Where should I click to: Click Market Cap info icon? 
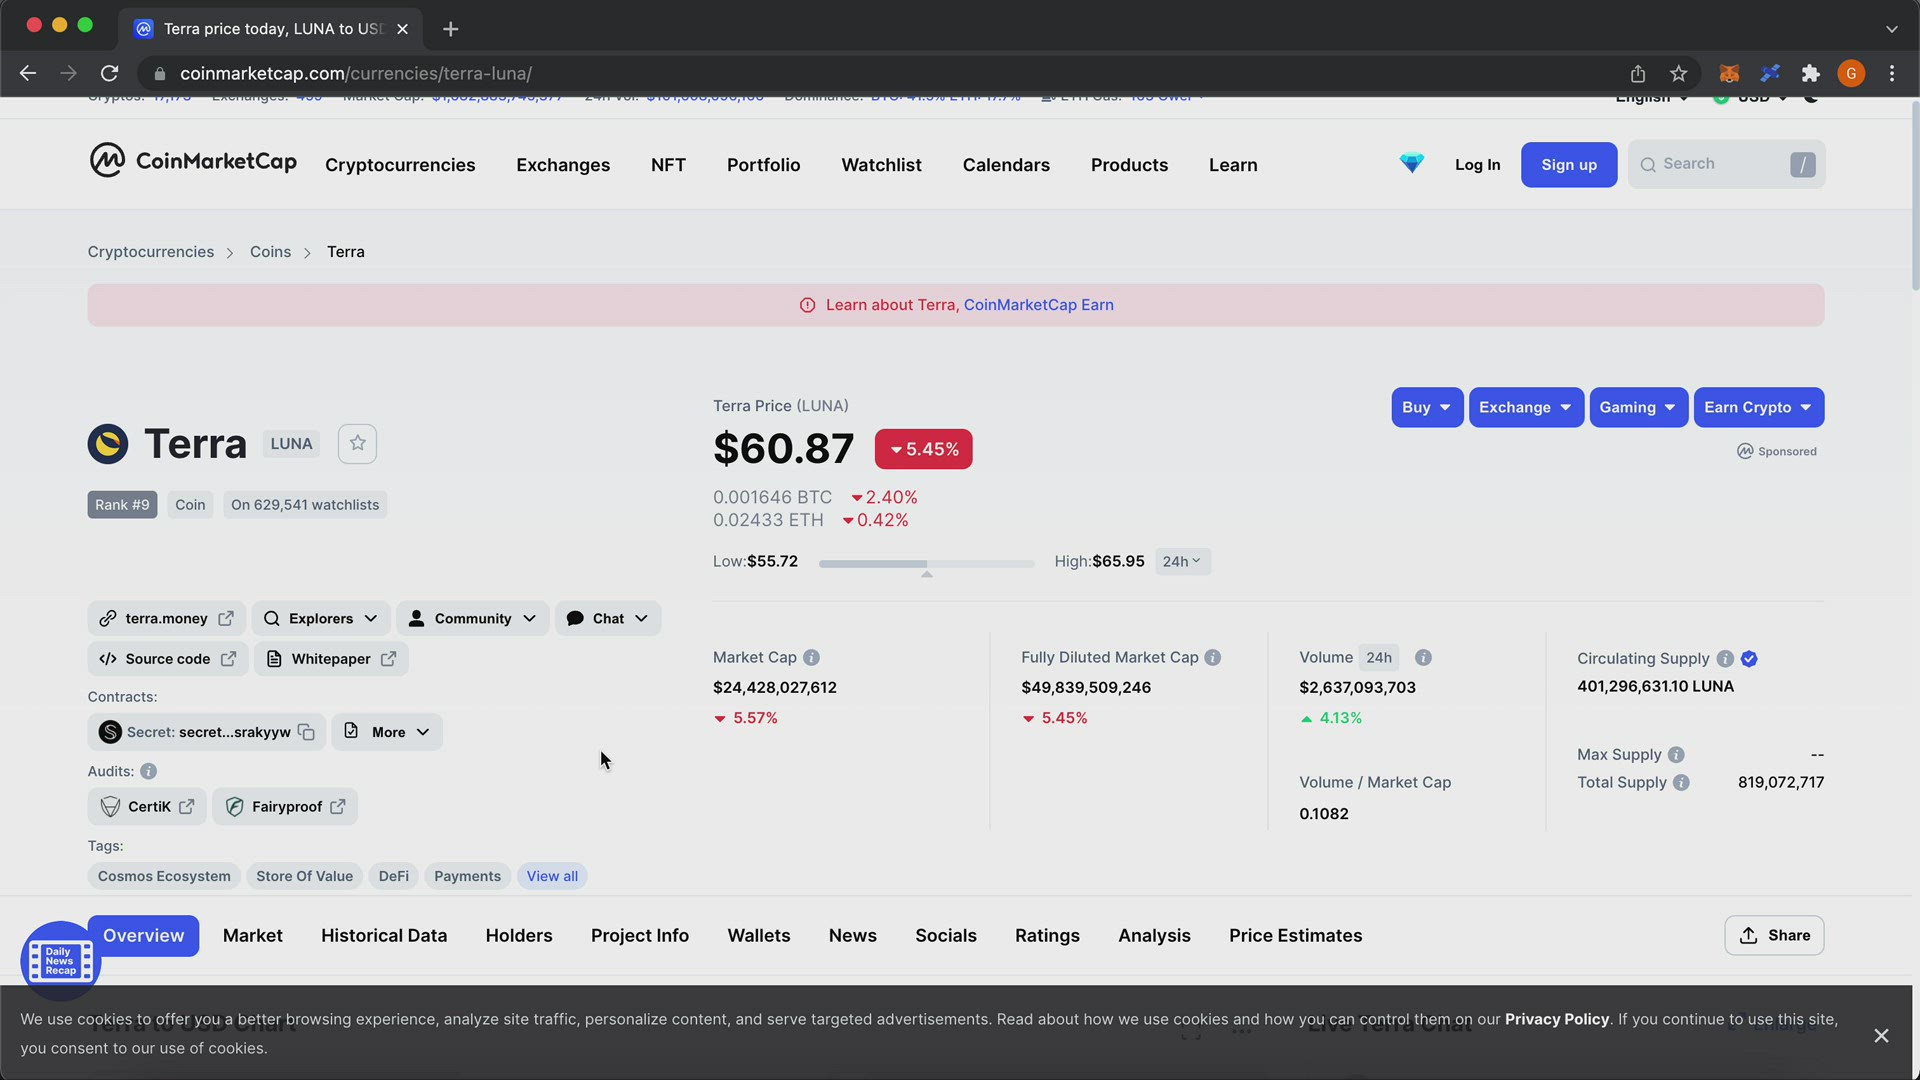click(x=812, y=658)
